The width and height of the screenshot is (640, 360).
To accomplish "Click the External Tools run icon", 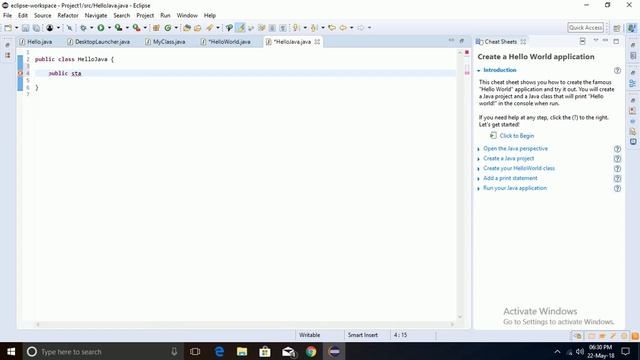I will coord(136,28).
